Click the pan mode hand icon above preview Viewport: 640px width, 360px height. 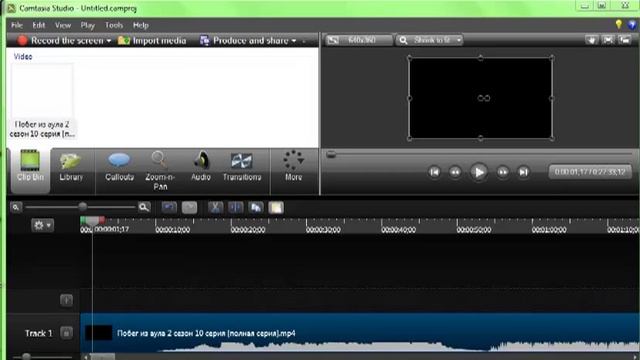point(591,40)
